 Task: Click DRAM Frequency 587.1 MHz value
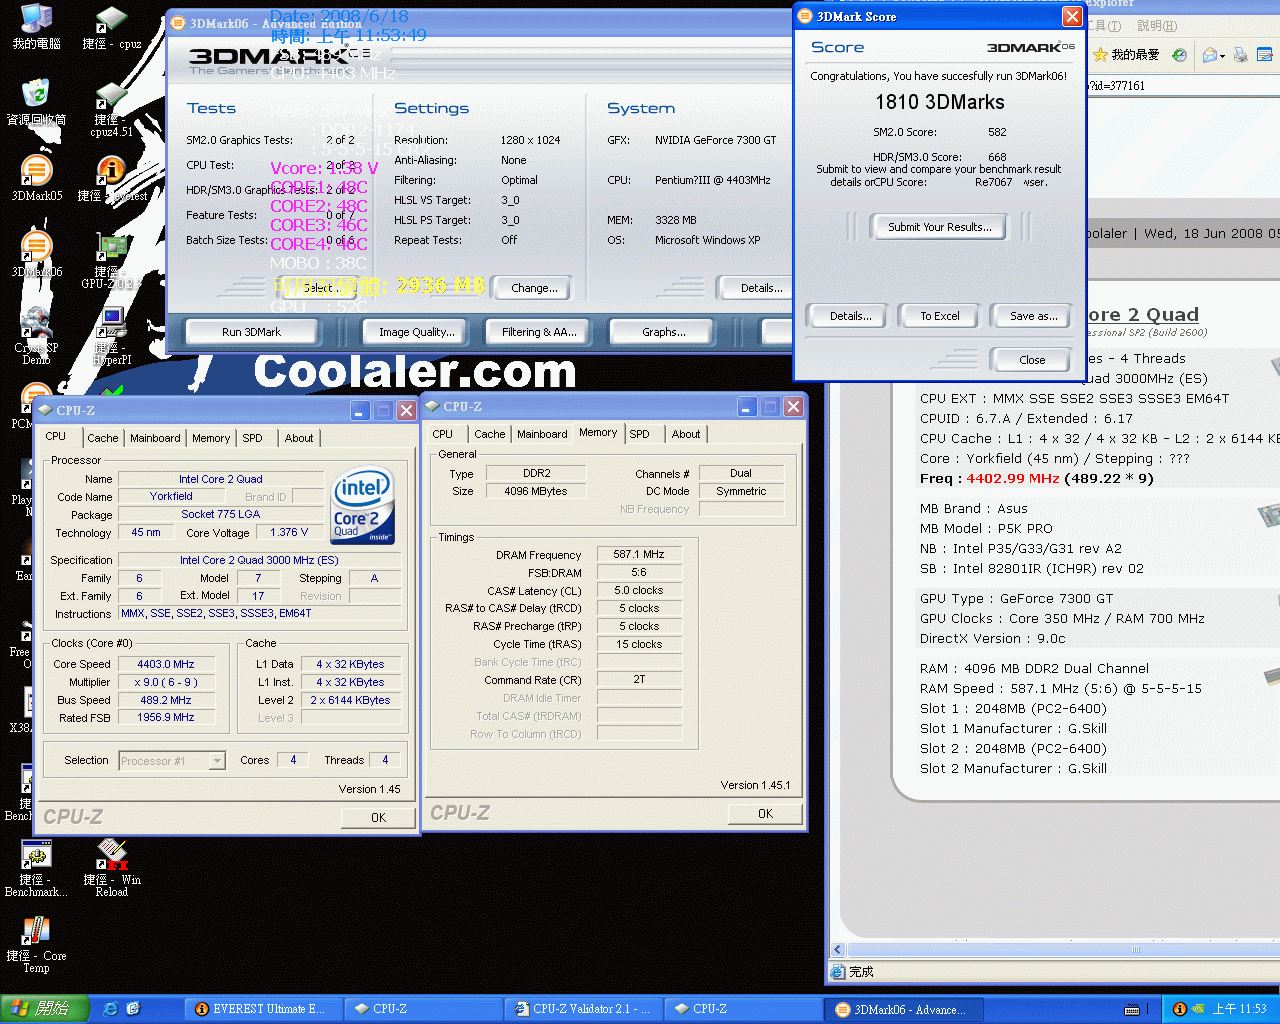(639, 554)
